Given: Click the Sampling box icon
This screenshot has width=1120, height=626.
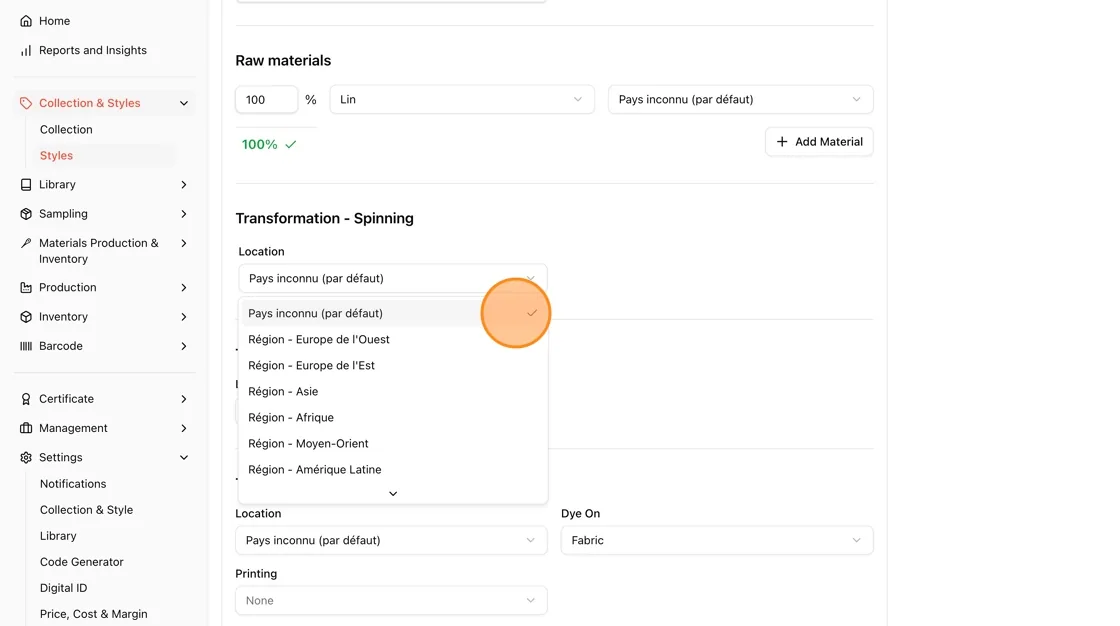Looking at the screenshot, I should click(26, 214).
